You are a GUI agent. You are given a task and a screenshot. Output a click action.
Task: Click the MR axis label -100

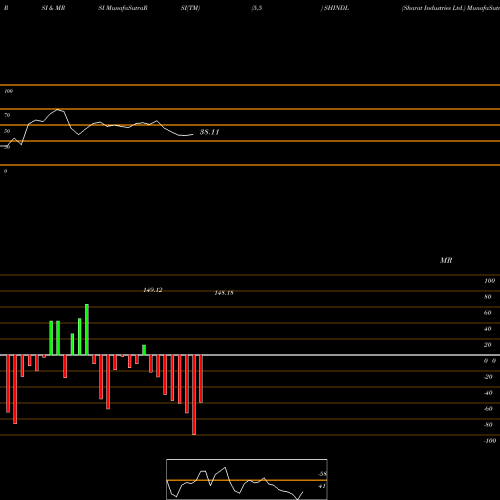coord(490,441)
